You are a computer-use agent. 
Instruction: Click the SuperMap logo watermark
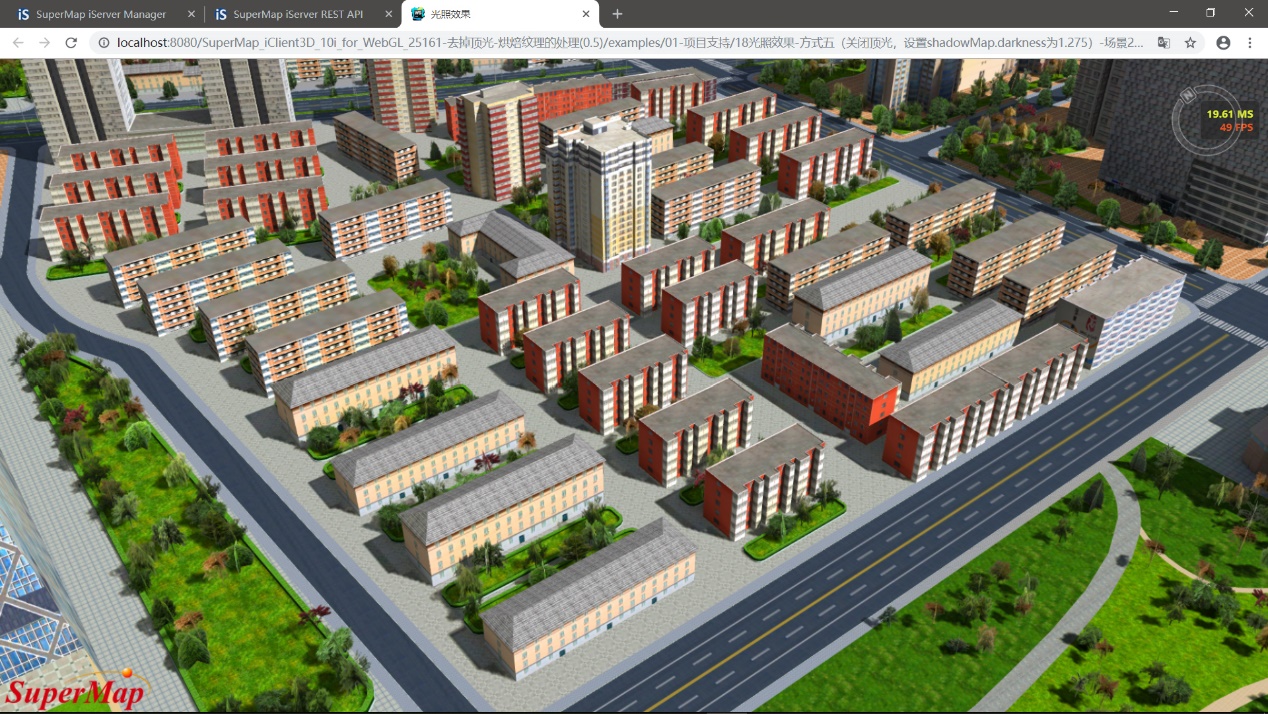(x=75, y=689)
